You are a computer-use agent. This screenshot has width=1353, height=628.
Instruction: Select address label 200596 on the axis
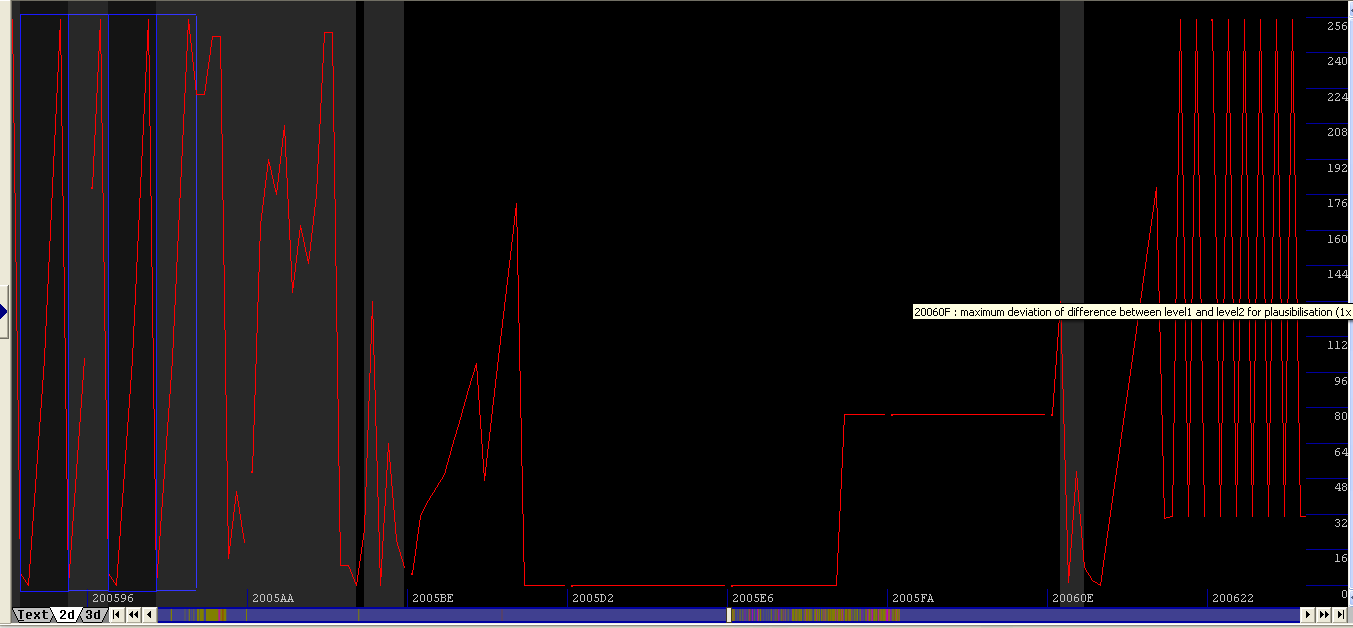coord(112,598)
